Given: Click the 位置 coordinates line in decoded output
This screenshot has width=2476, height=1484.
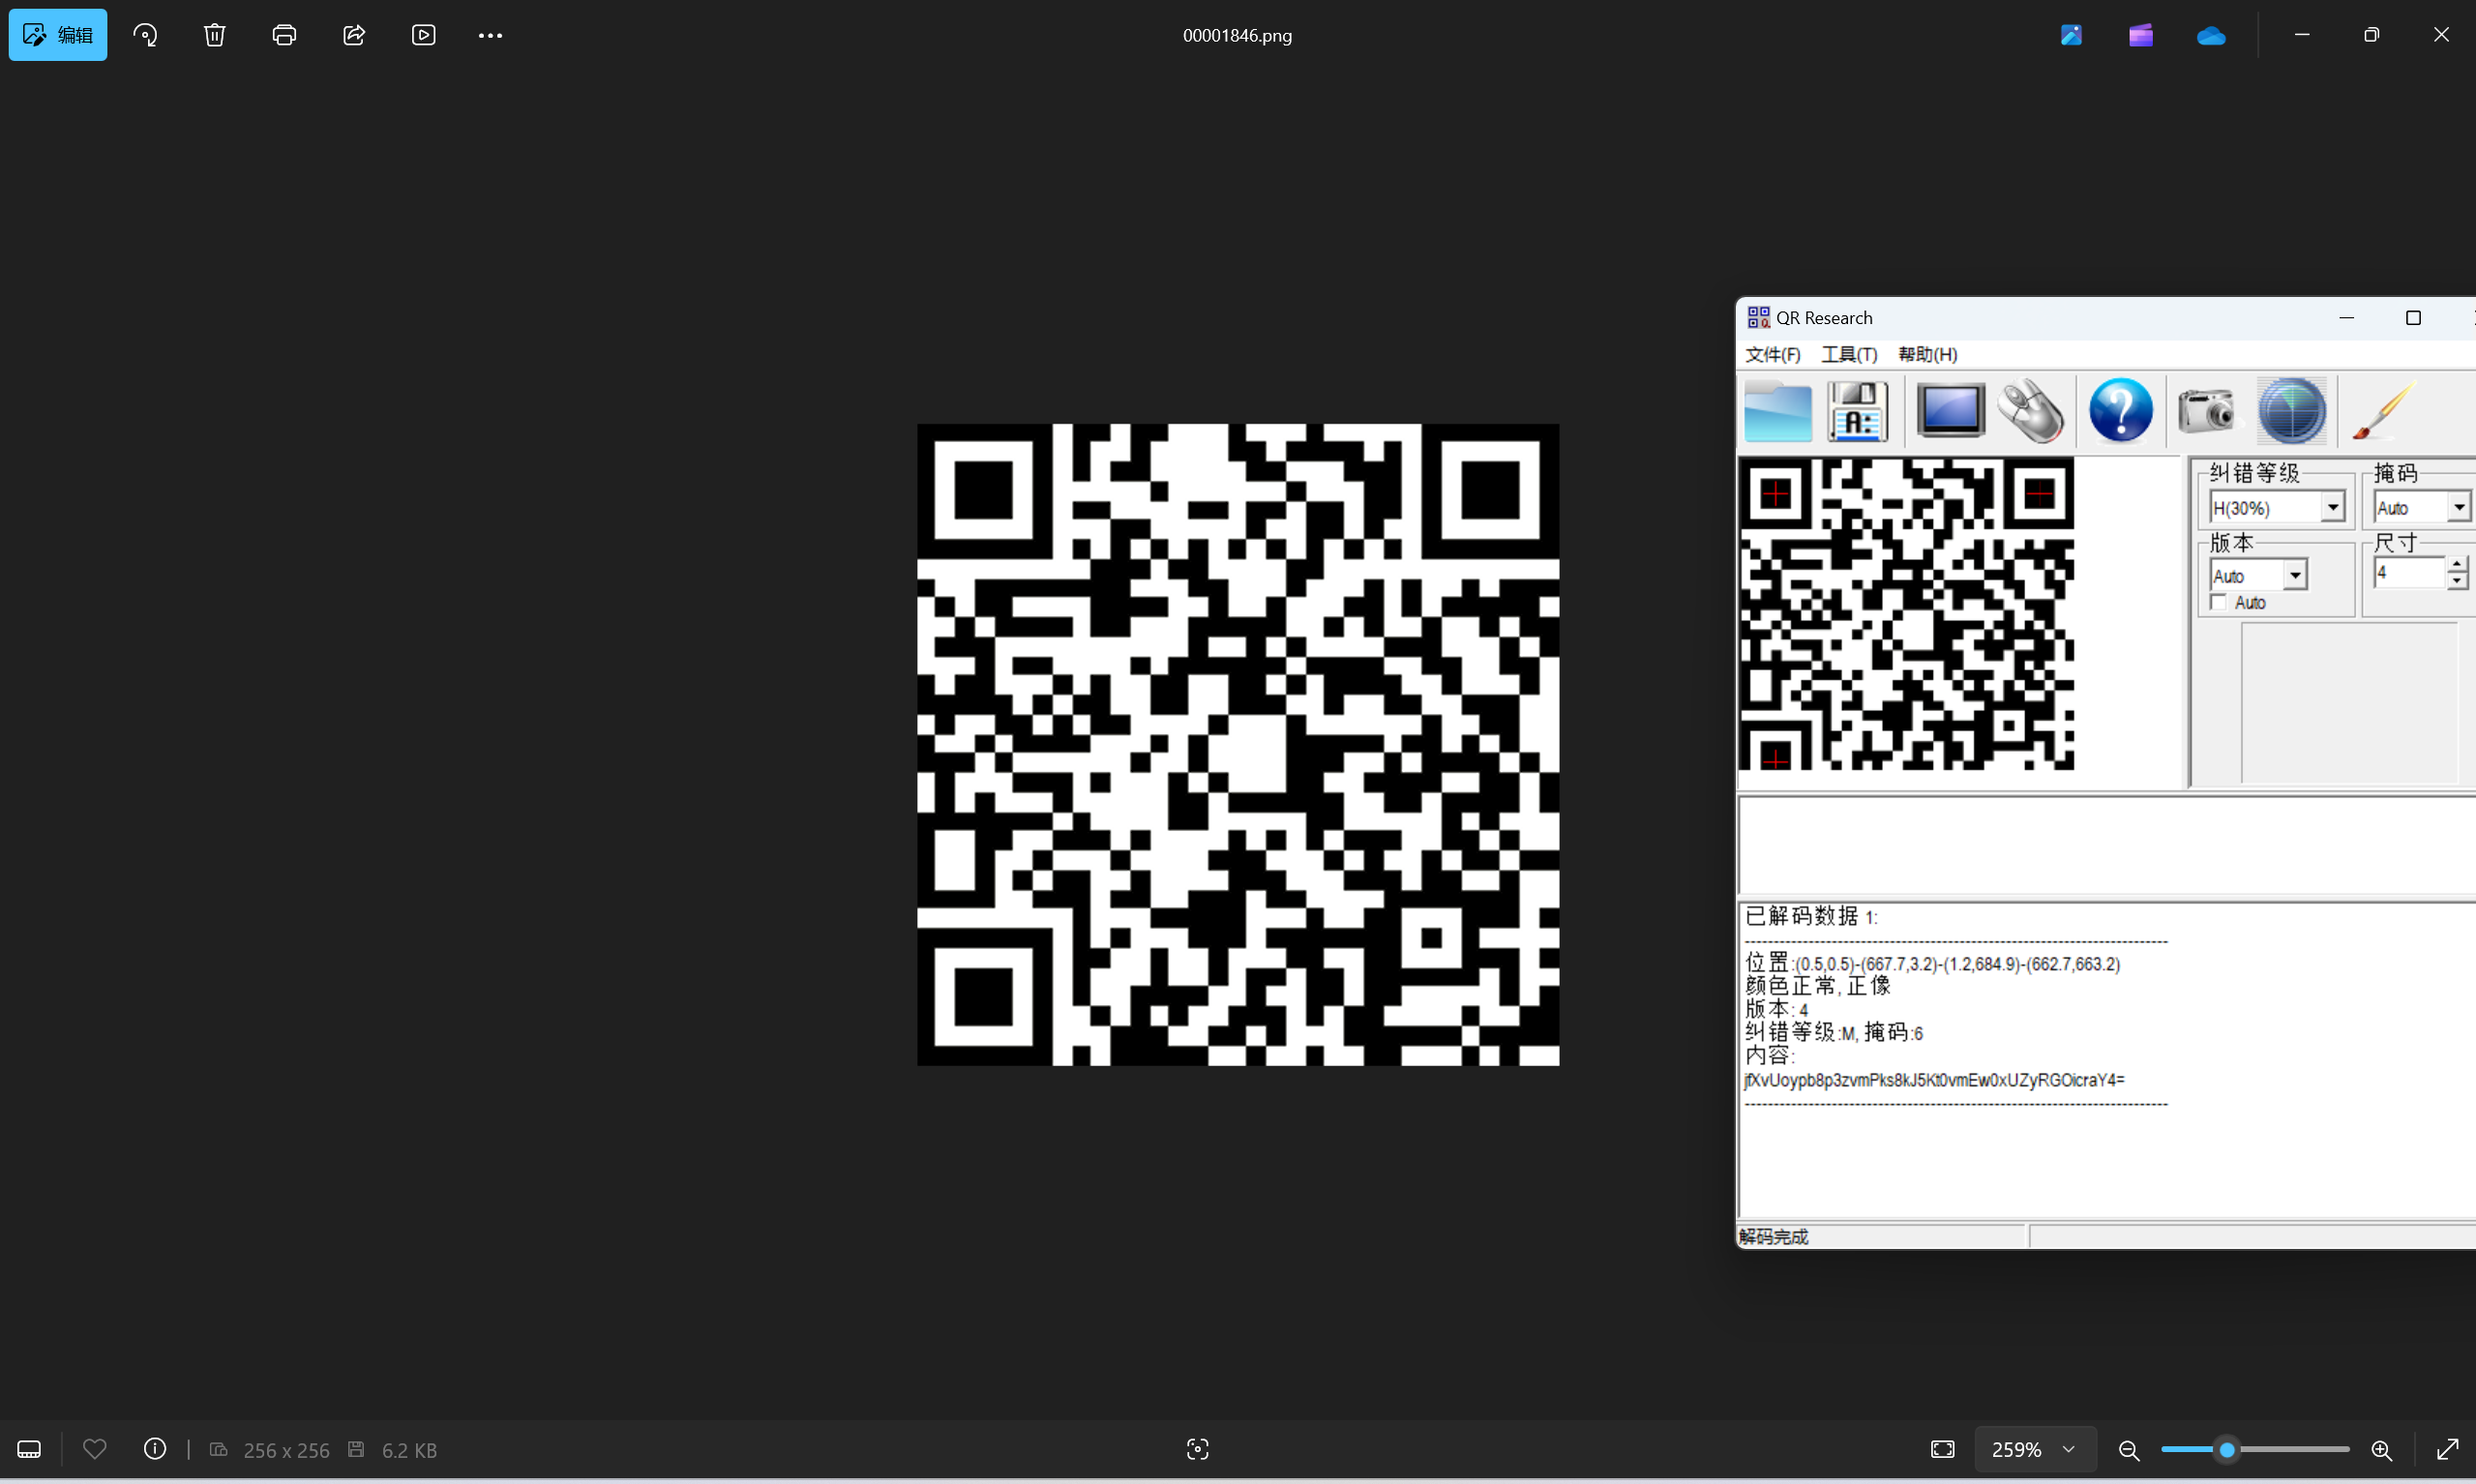Looking at the screenshot, I should 1932,963.
